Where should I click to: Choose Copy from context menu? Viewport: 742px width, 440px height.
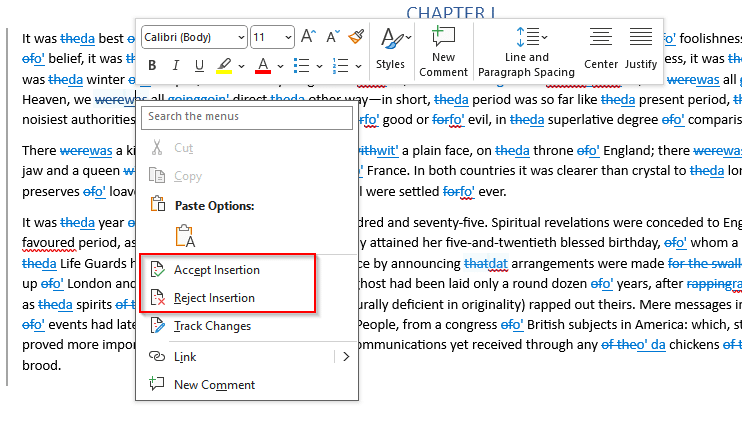pos(247,176)
